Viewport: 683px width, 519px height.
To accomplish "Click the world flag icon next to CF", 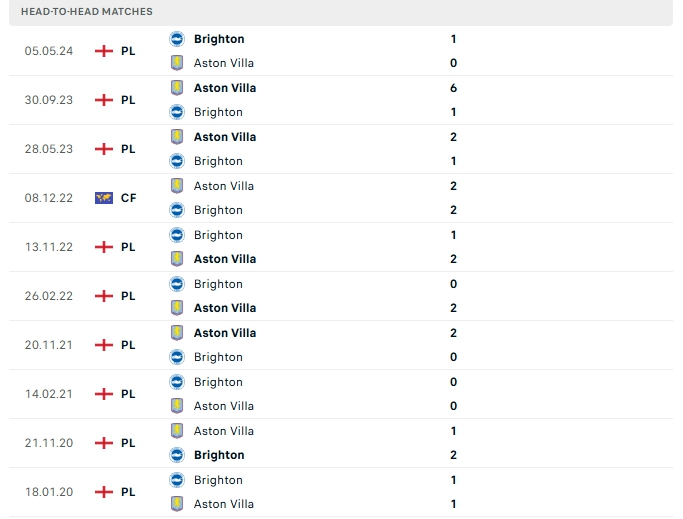I will [x=104, y=198].
